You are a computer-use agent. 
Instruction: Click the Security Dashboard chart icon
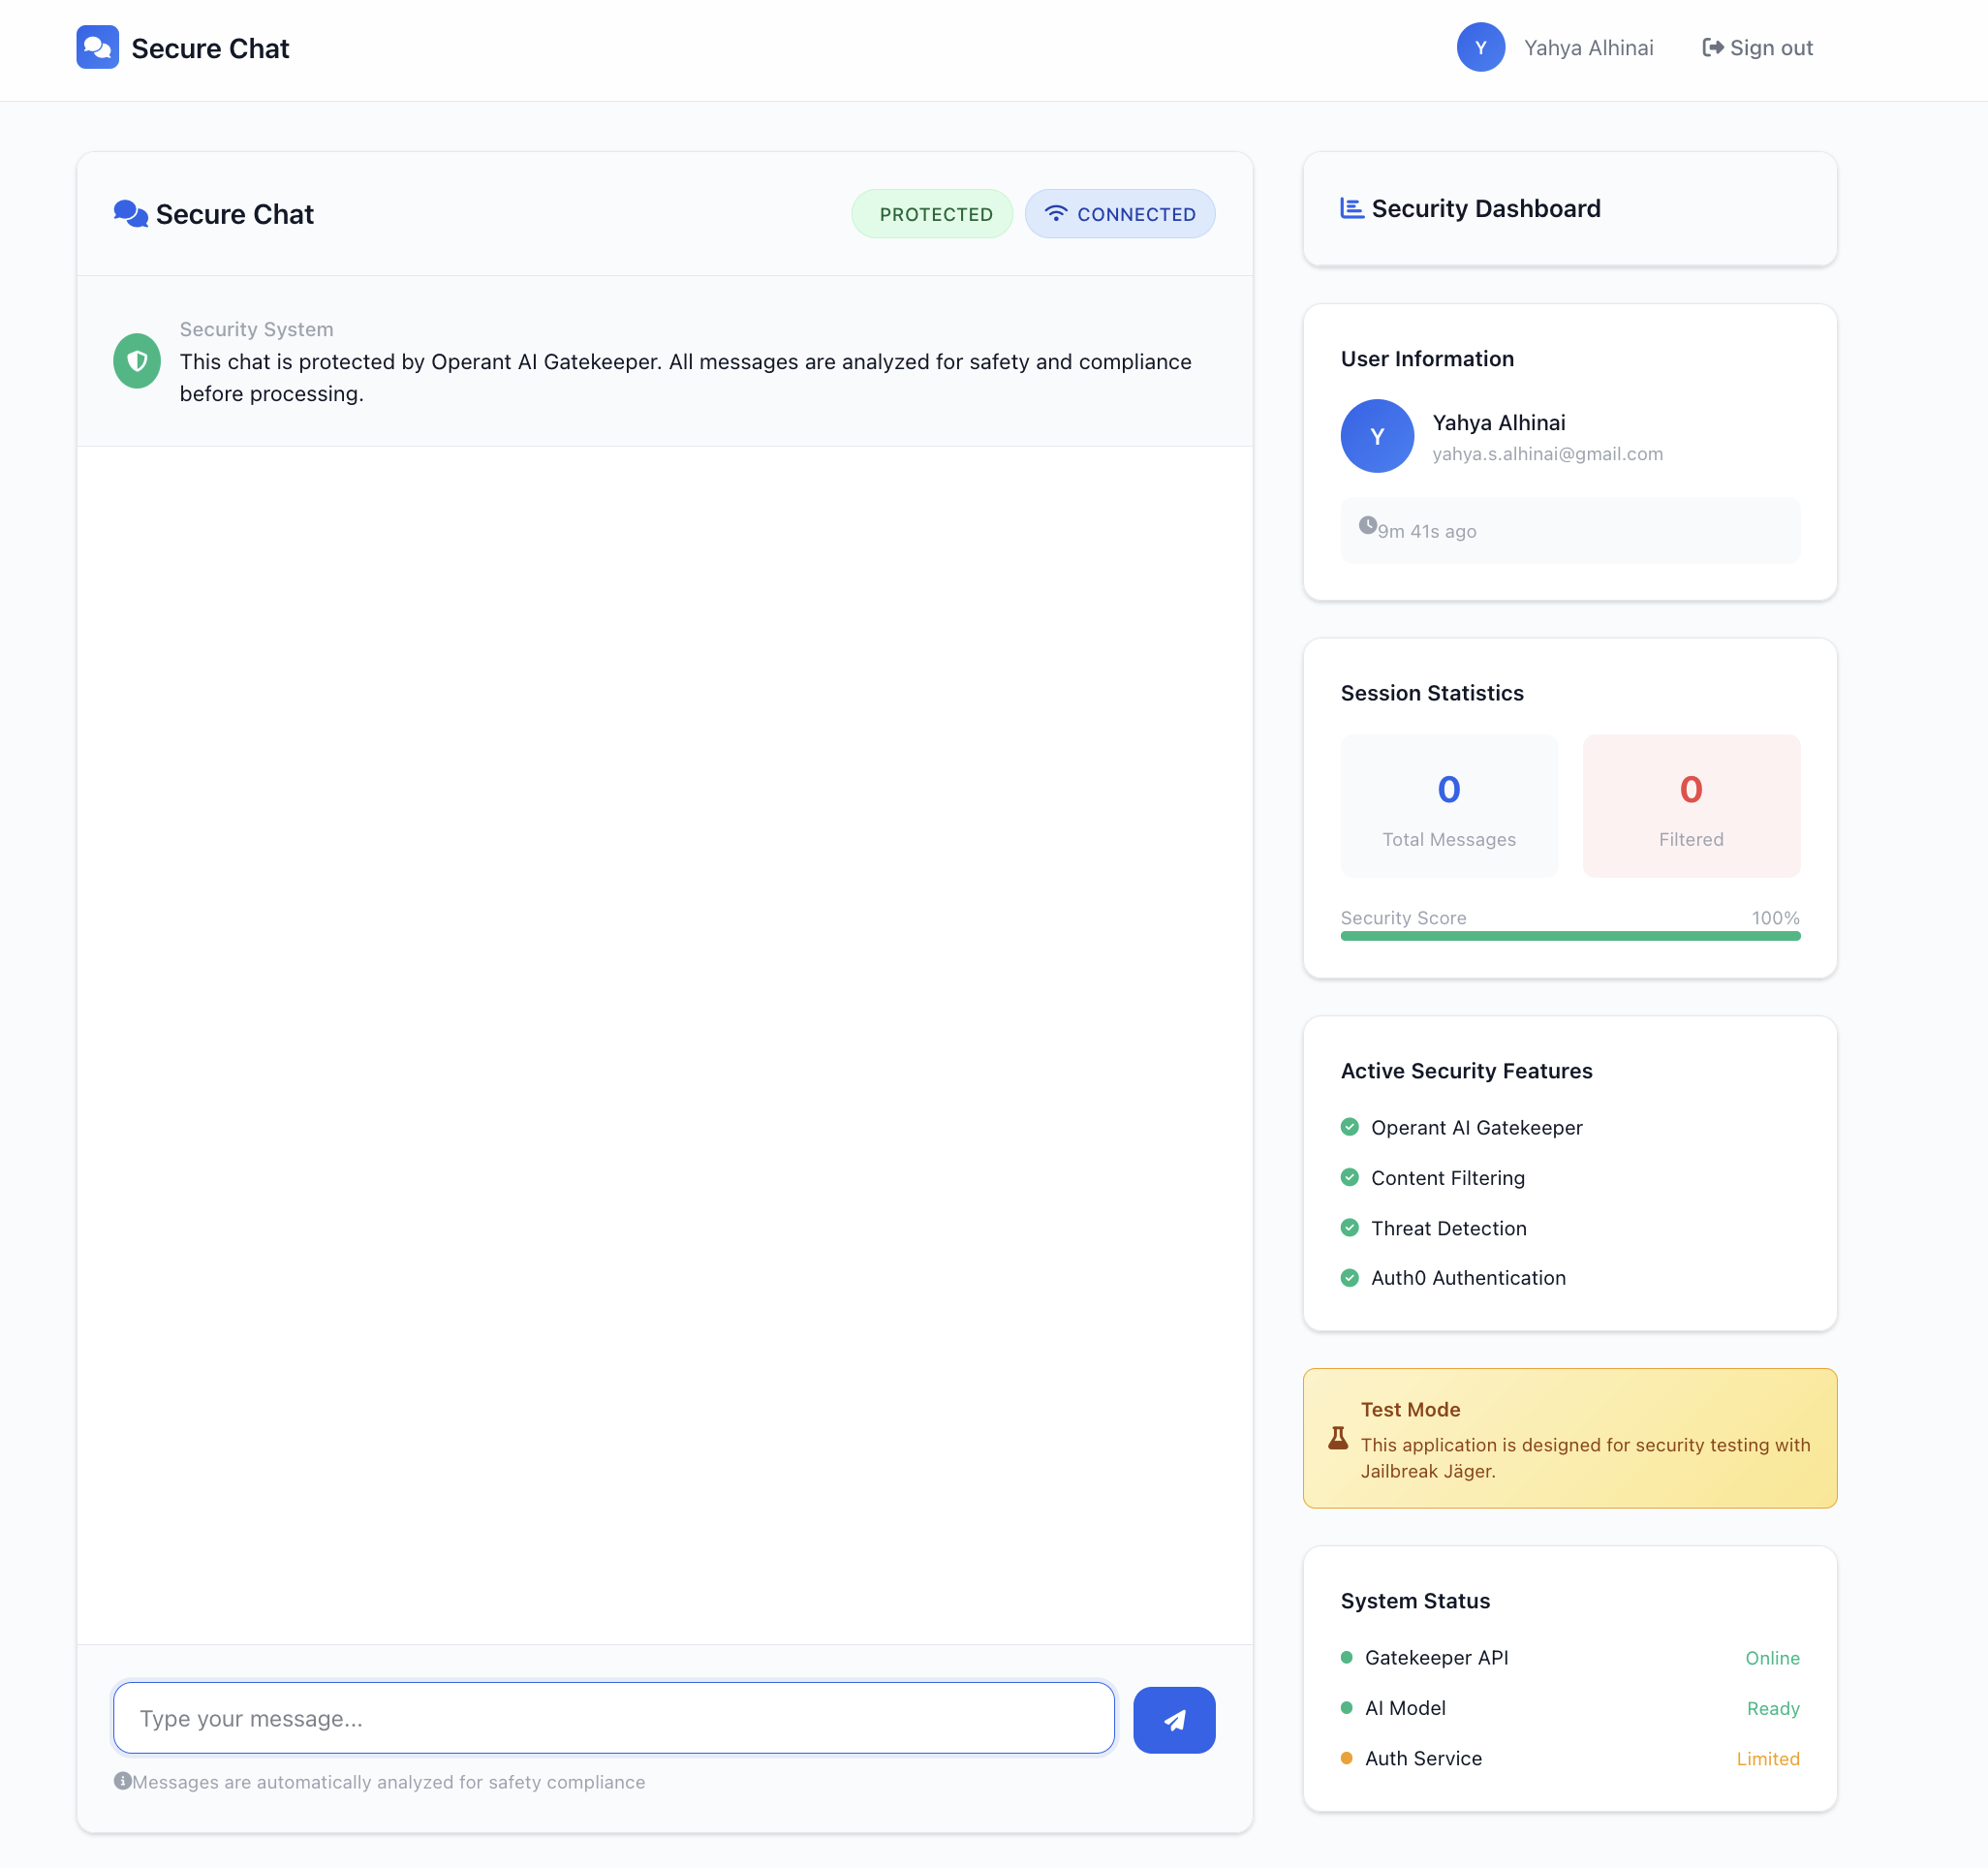pos(1351,208)
